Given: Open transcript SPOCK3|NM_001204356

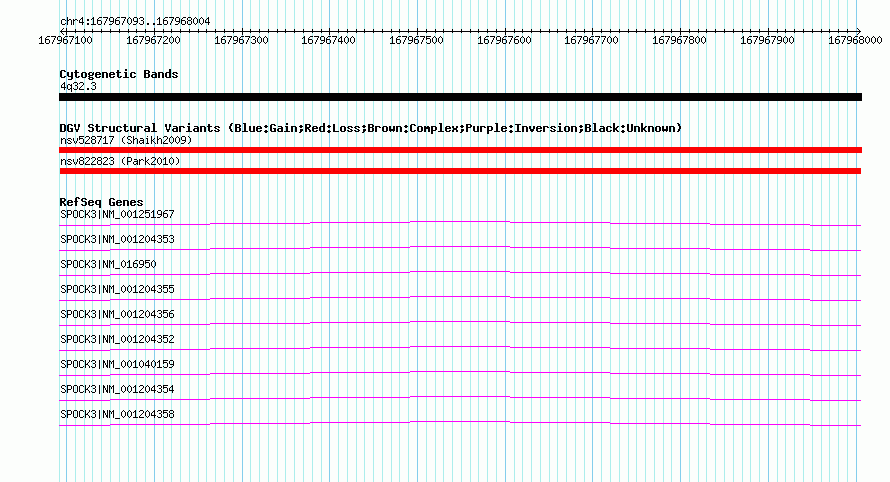Looking at the screenshot, I should pos(117,314).
